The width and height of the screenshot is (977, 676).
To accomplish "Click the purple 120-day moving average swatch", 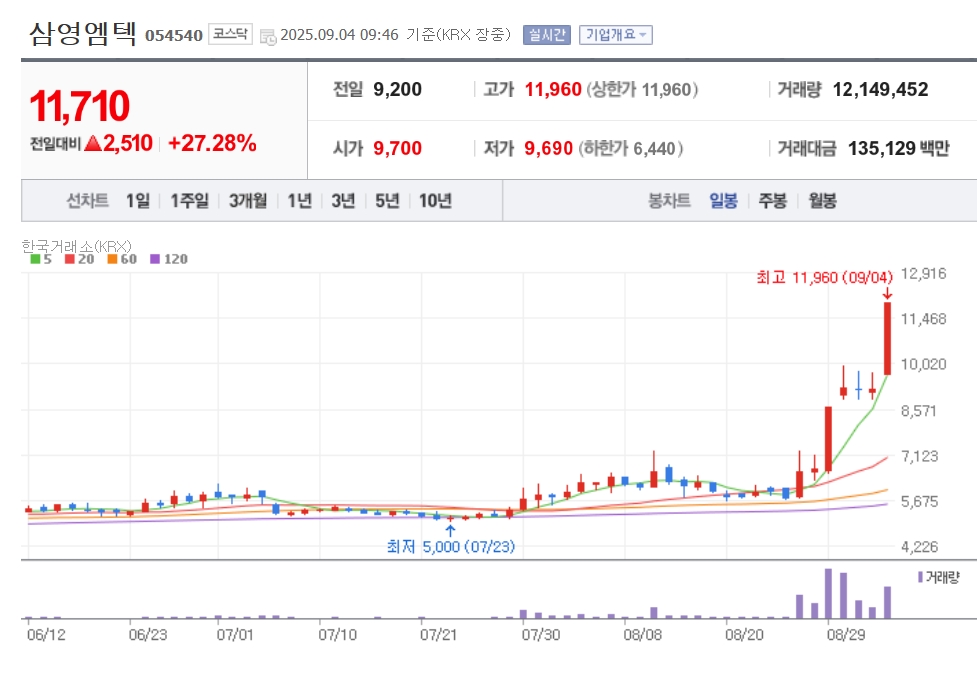I will tap(154, 259).
